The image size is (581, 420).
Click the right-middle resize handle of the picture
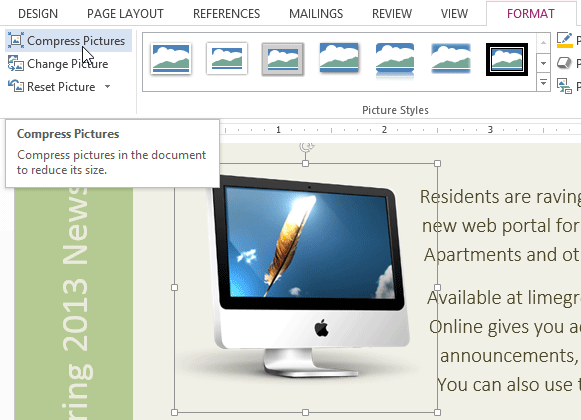437,288
